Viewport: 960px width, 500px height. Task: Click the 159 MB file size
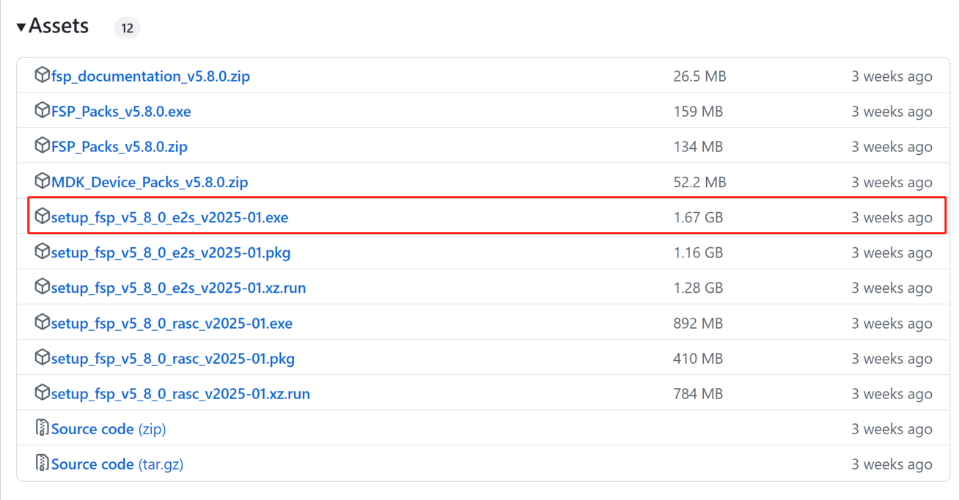point(698,111)
